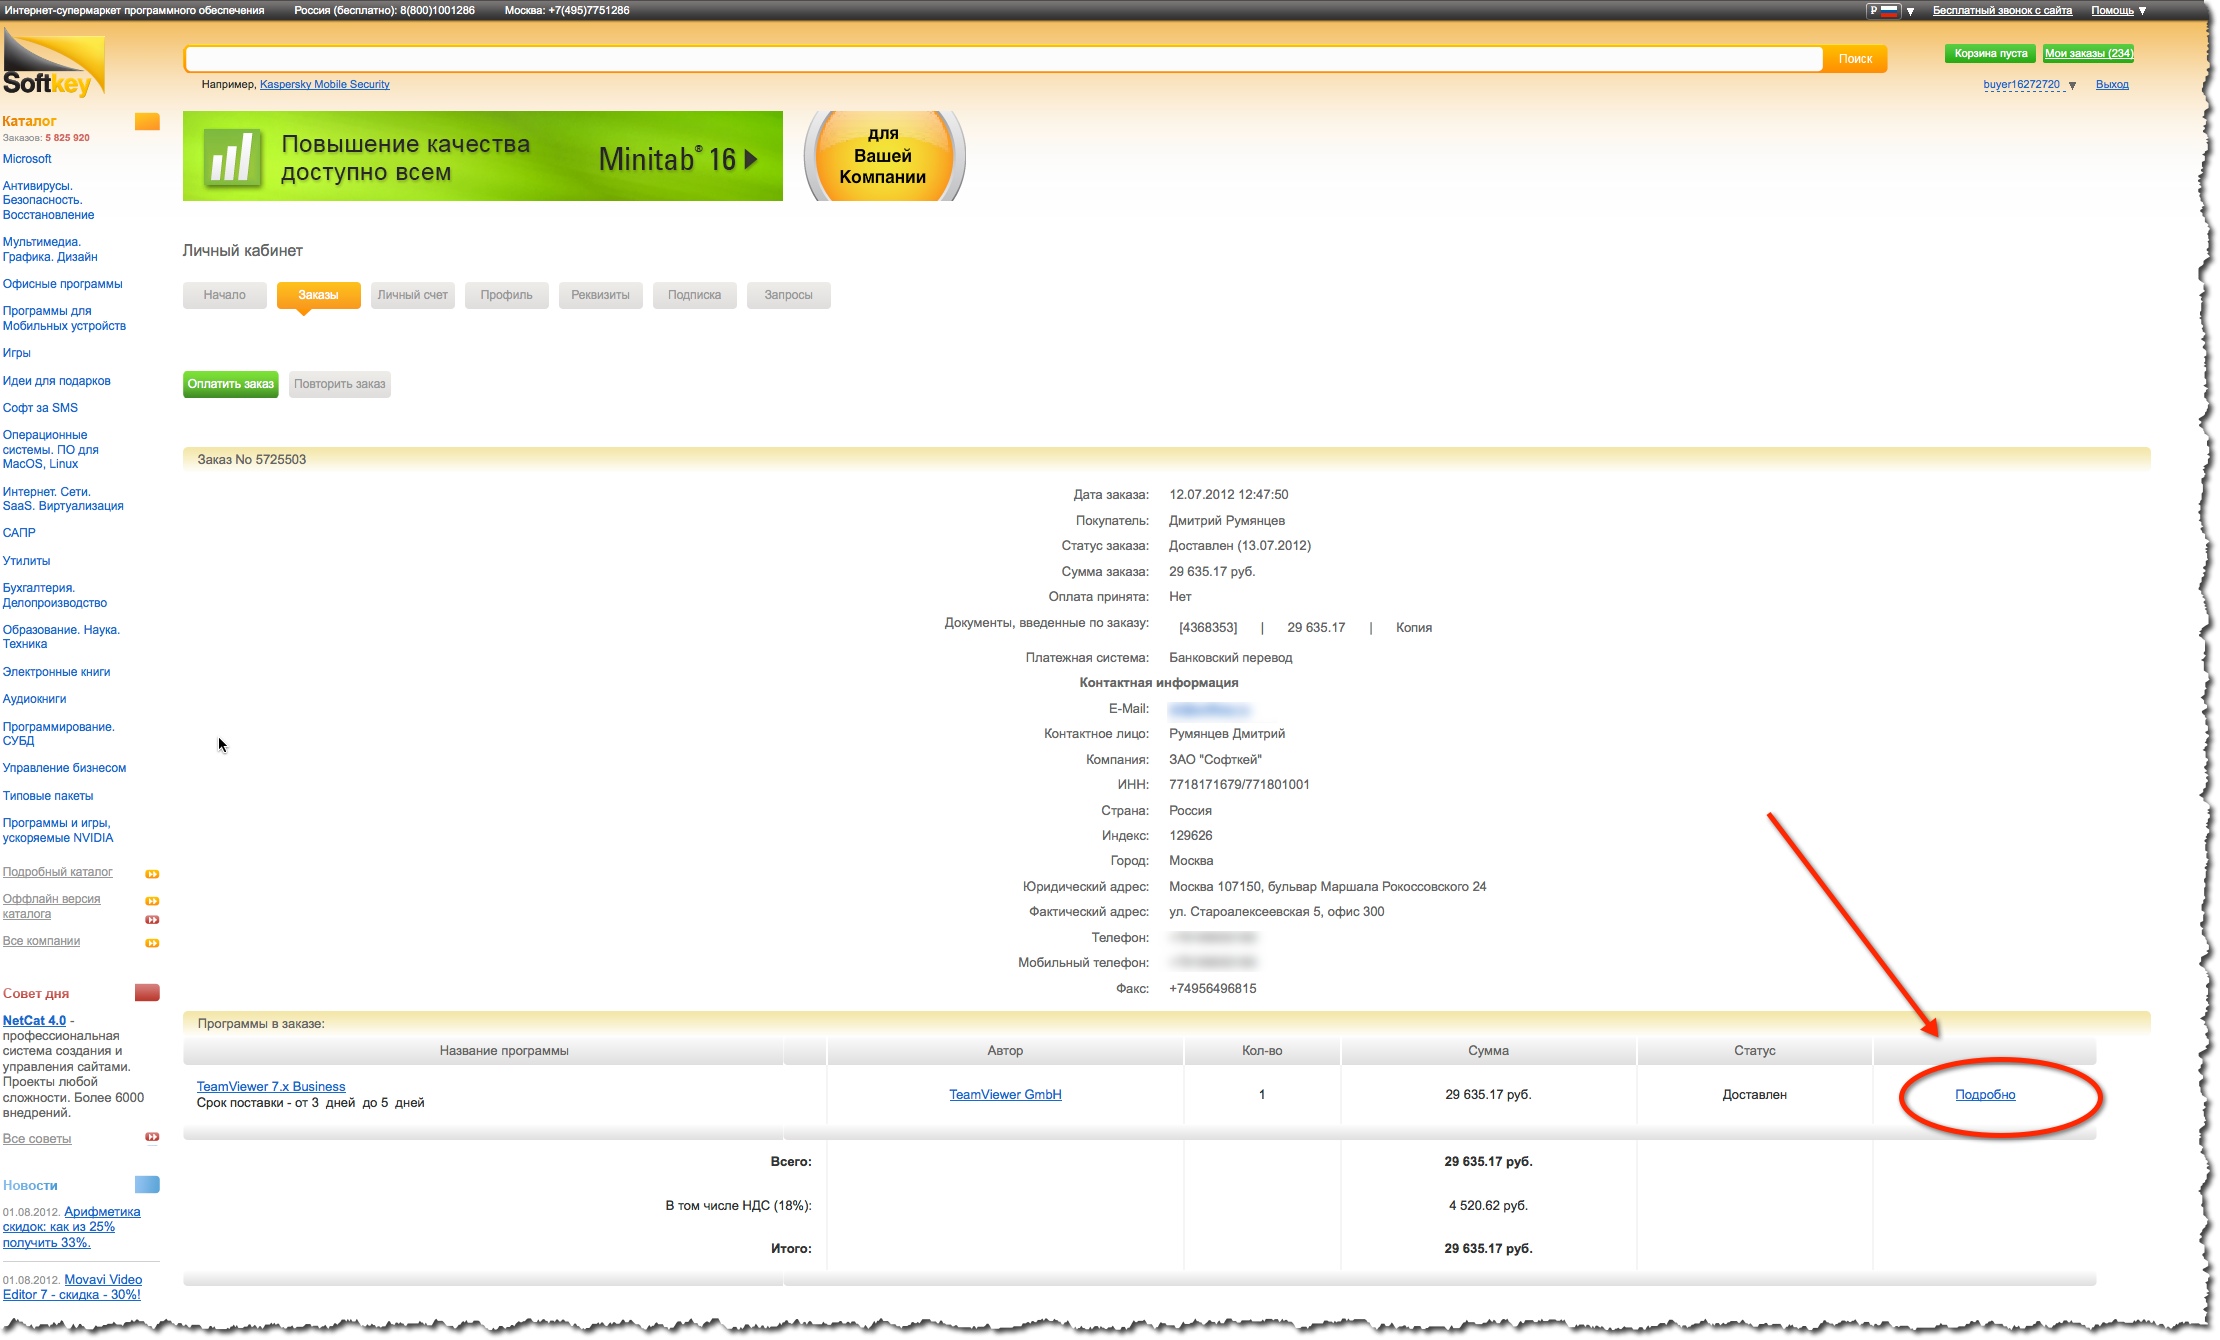Click the Повторить заказ button

339,384
